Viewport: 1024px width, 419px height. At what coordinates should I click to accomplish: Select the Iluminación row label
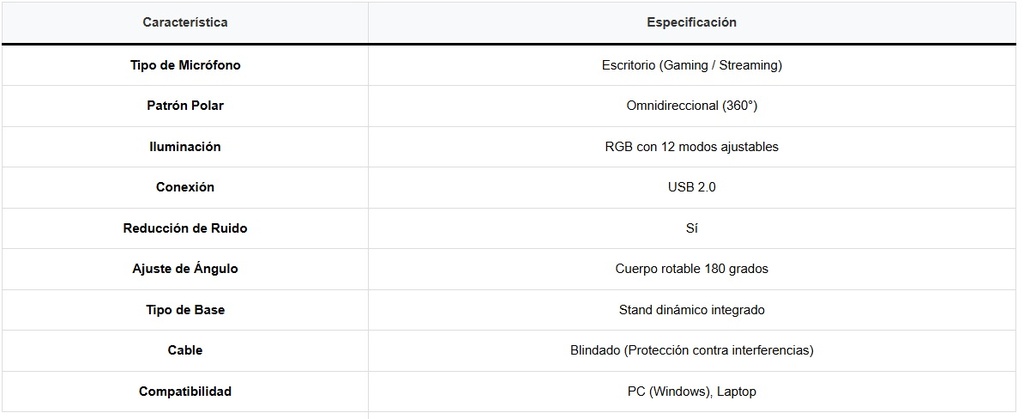[185, 146]
